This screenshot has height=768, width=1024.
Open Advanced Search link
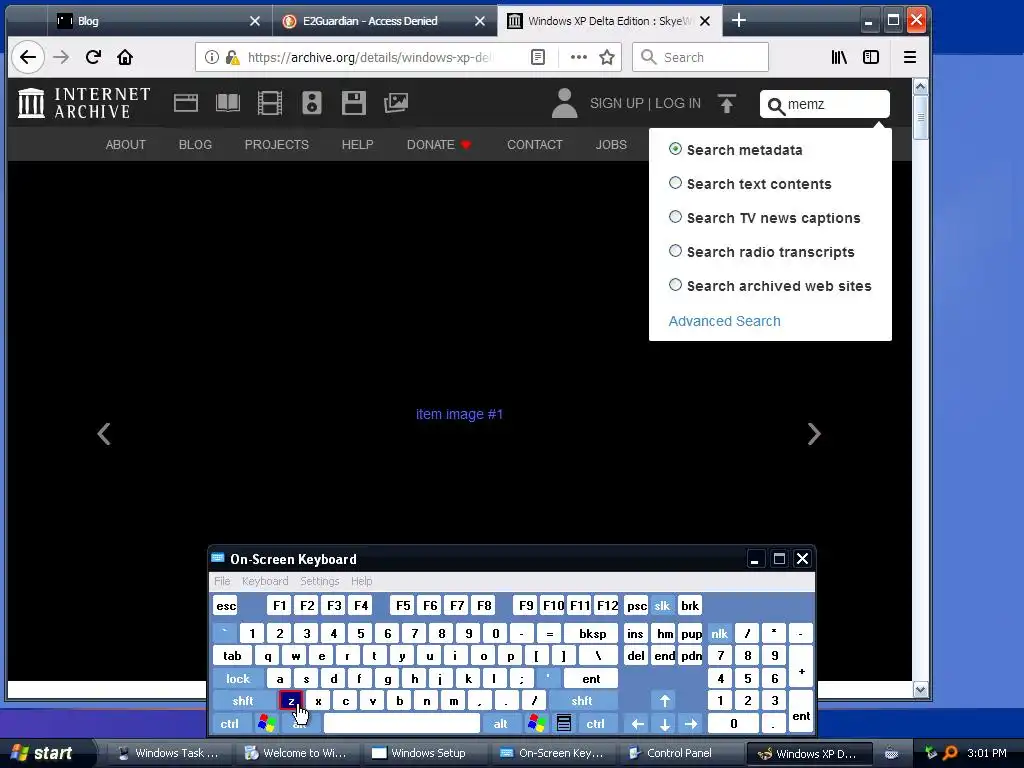tap(724, 321)
